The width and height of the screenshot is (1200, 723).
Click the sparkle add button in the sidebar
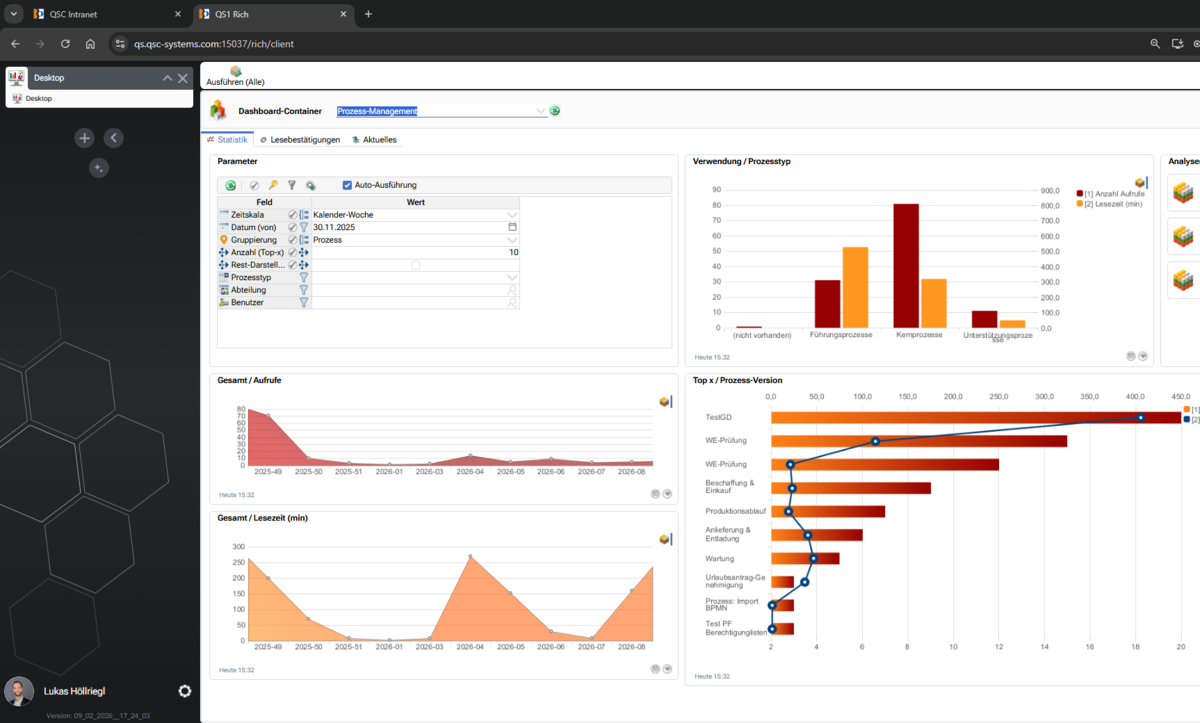pos(98,168)
